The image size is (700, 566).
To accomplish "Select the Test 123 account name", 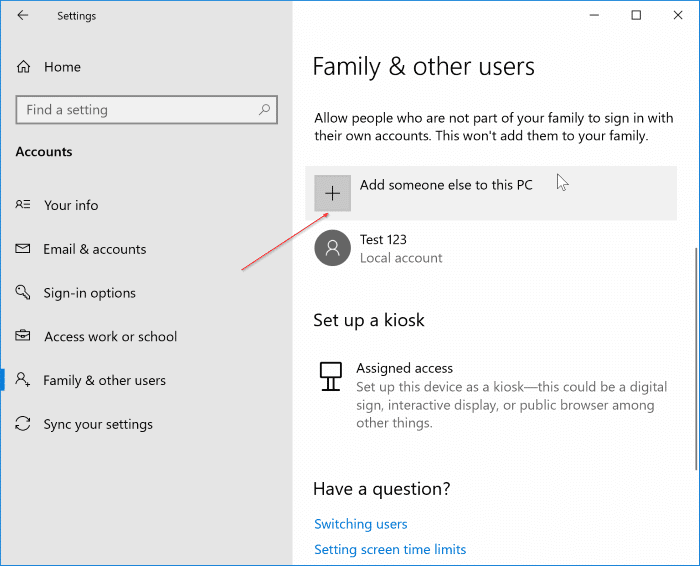I will click(x=383, y=240).
